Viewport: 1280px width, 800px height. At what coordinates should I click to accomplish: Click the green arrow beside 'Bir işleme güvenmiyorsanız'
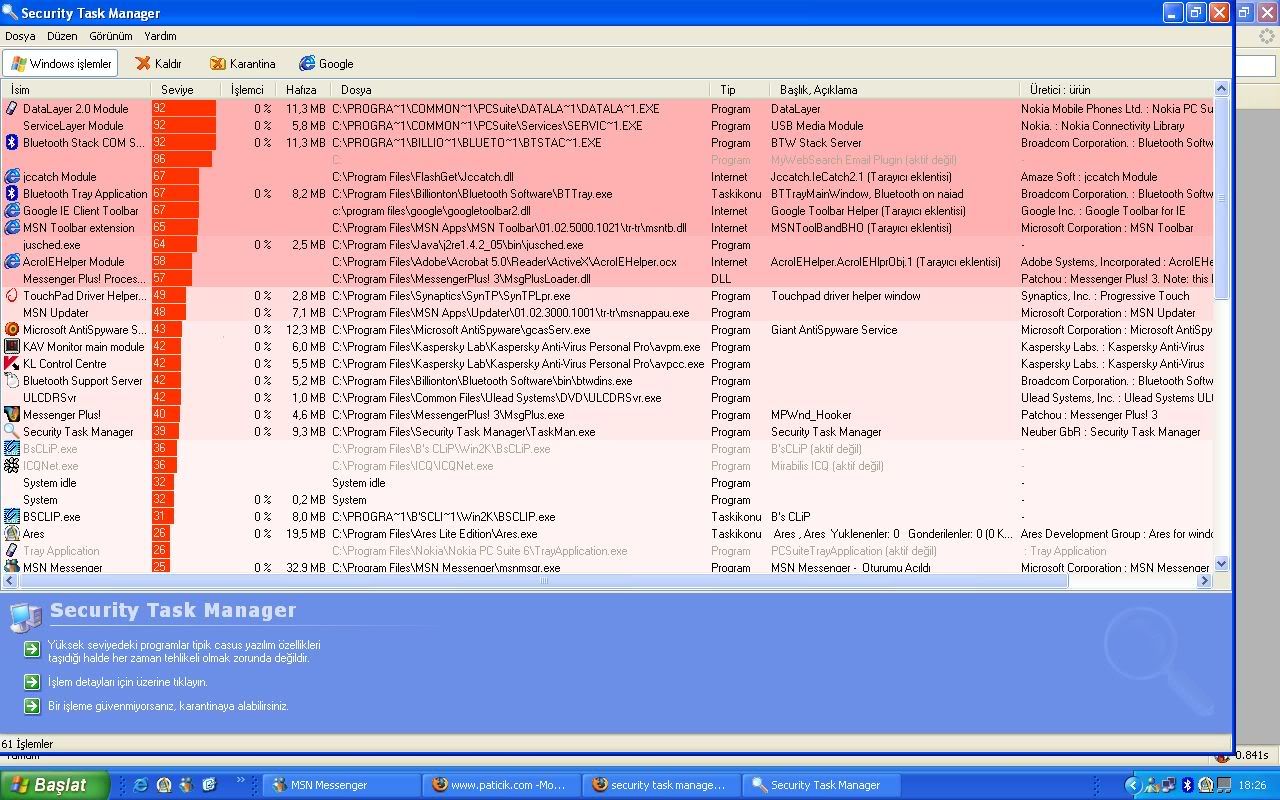point(32,706)
